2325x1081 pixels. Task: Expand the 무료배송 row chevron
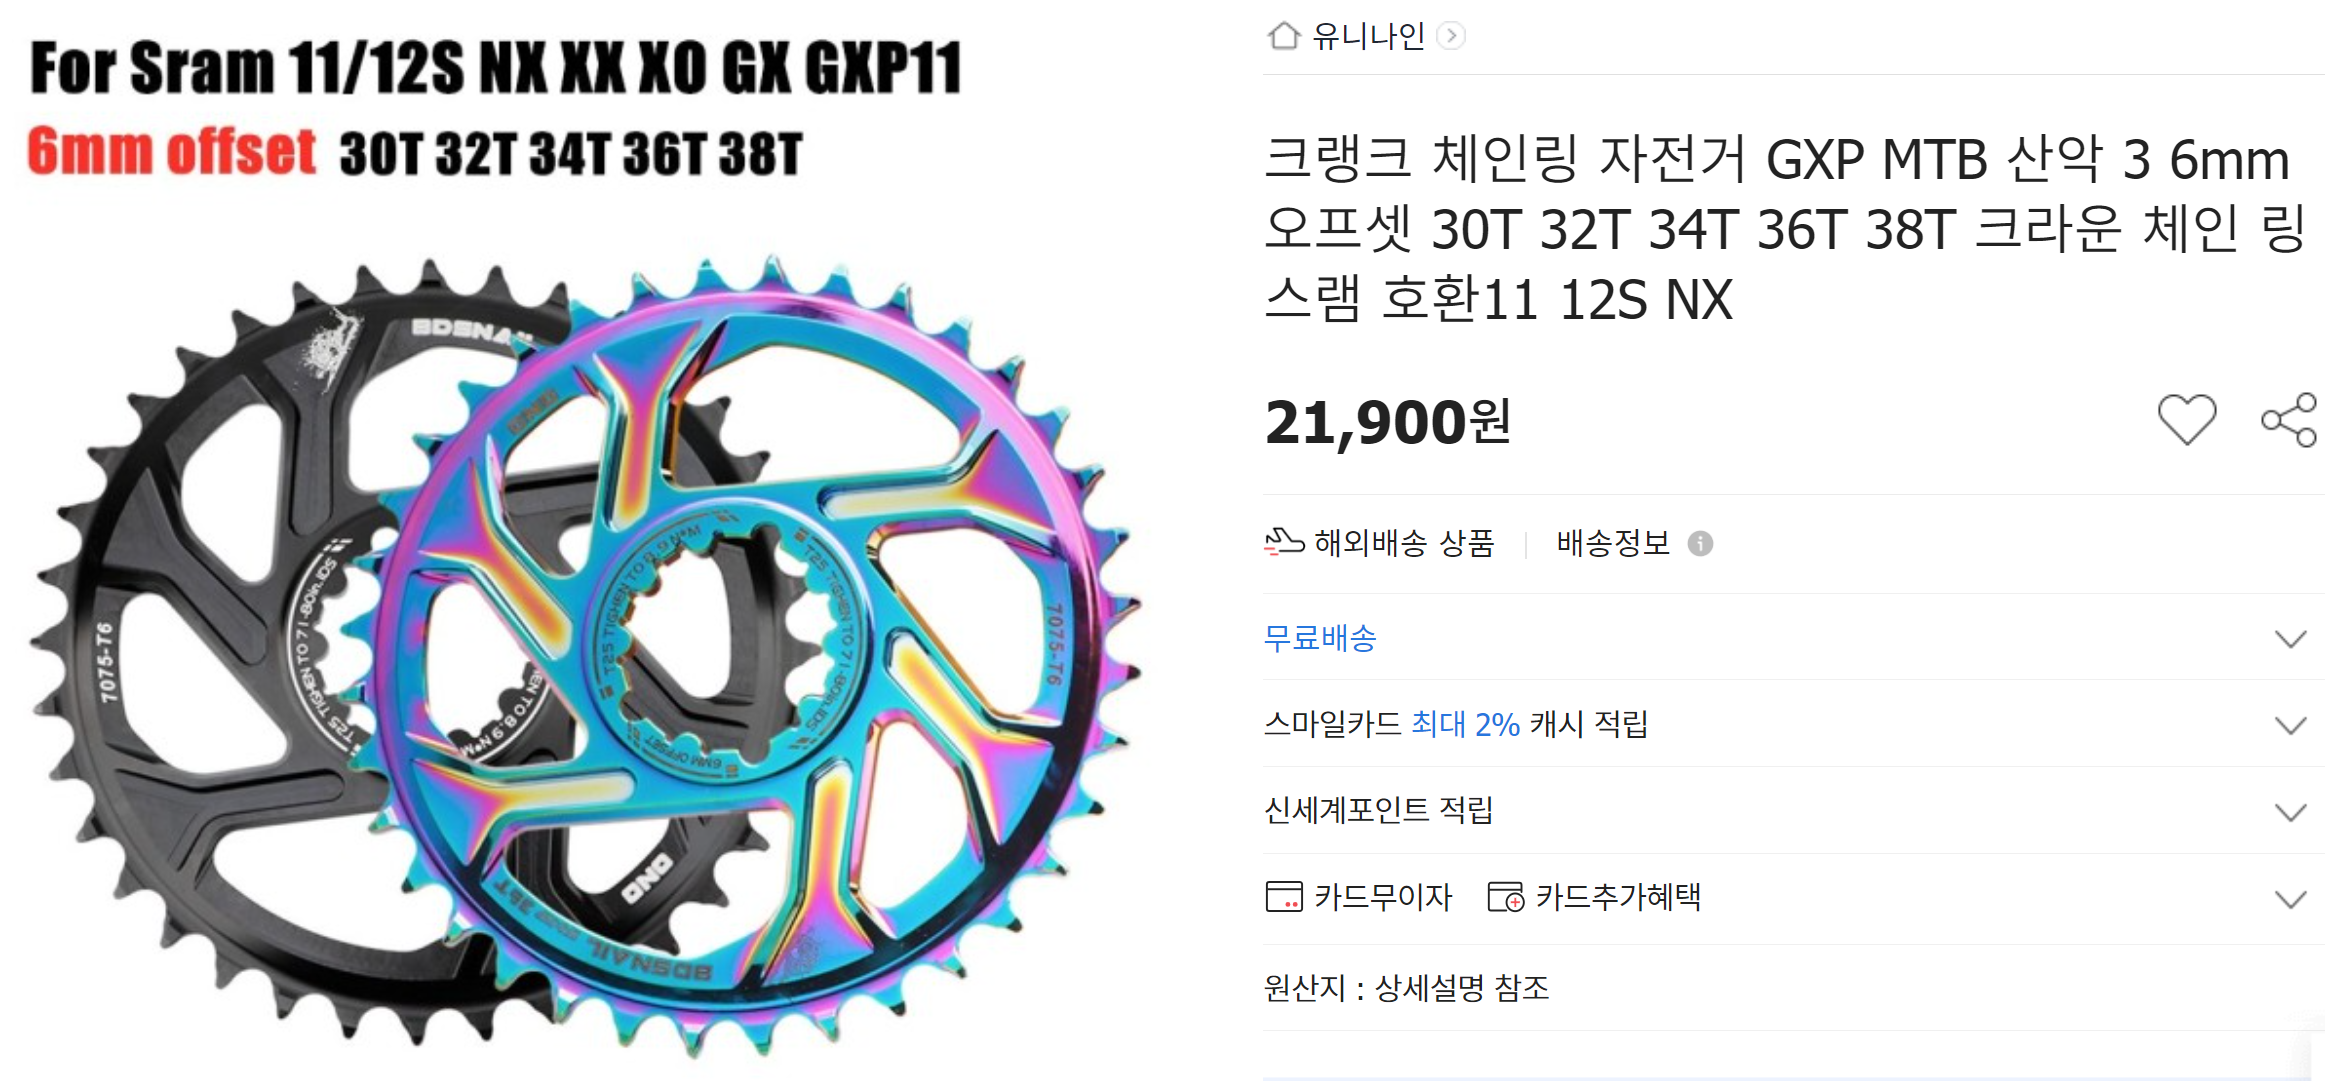pyautogui.click(x=2290, y=638)
